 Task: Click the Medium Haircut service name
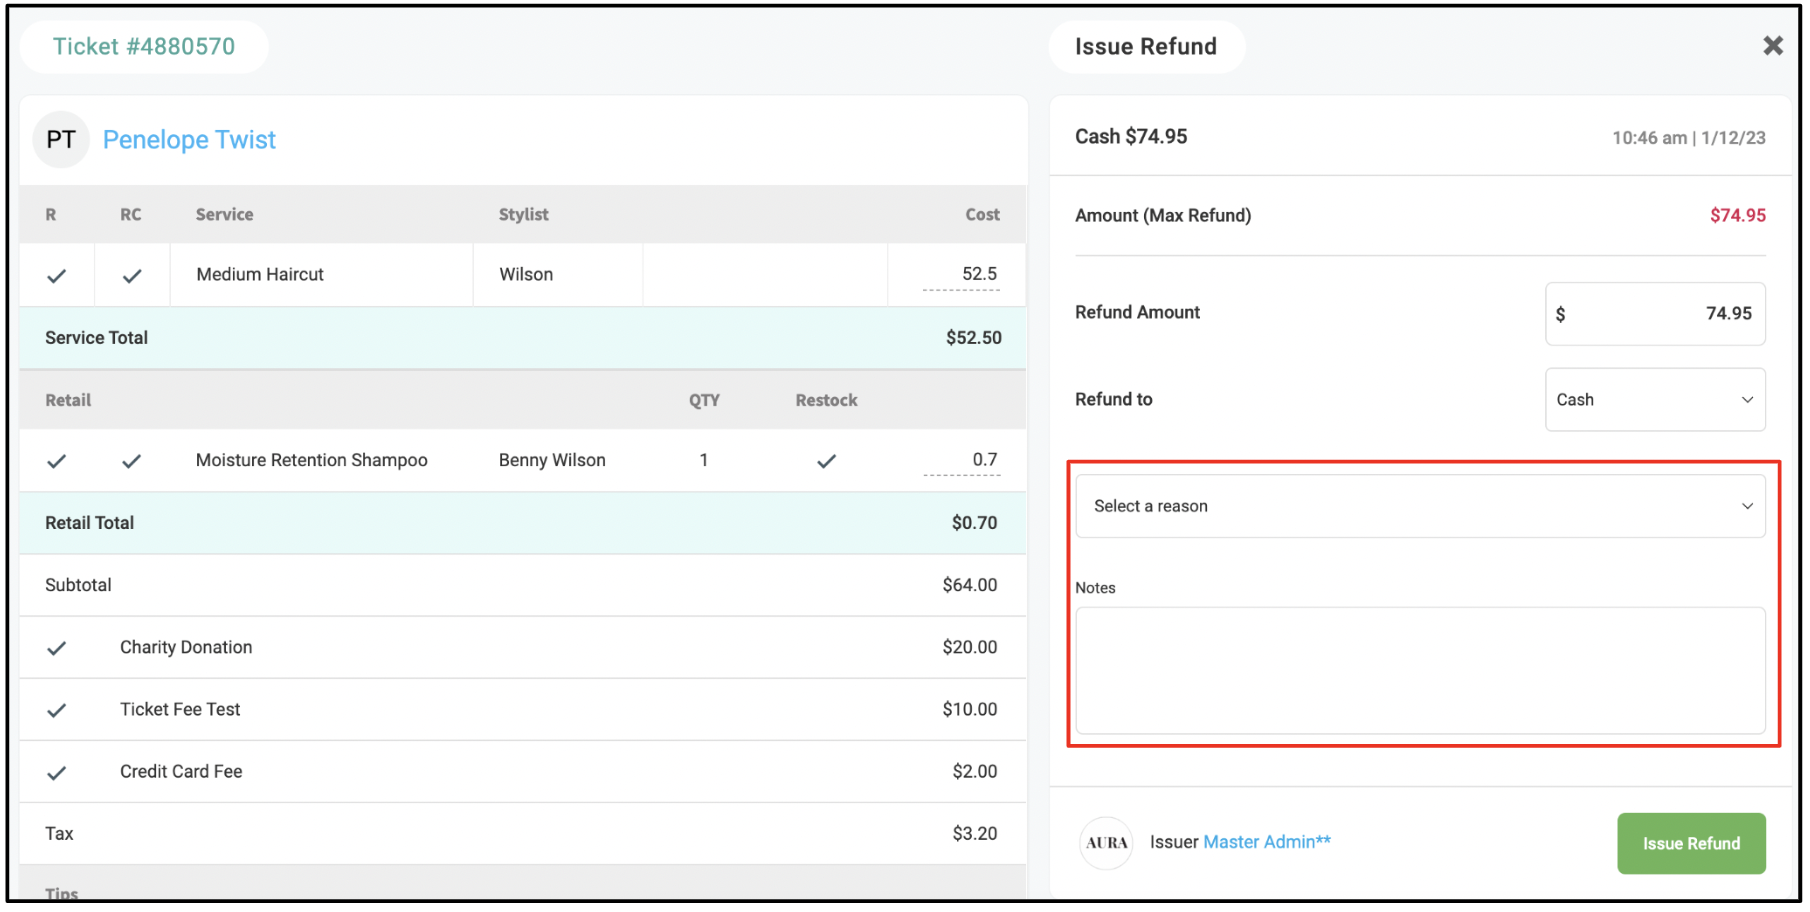pos(260,274)
